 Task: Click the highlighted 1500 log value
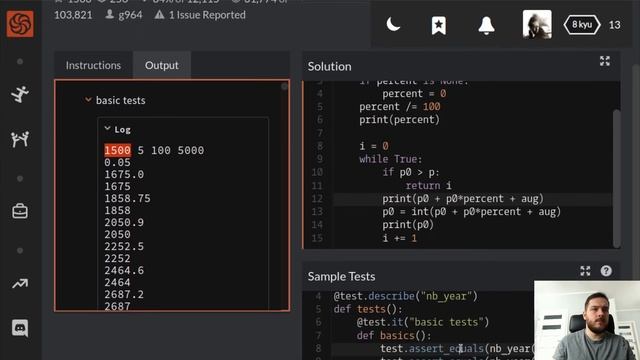118,150
